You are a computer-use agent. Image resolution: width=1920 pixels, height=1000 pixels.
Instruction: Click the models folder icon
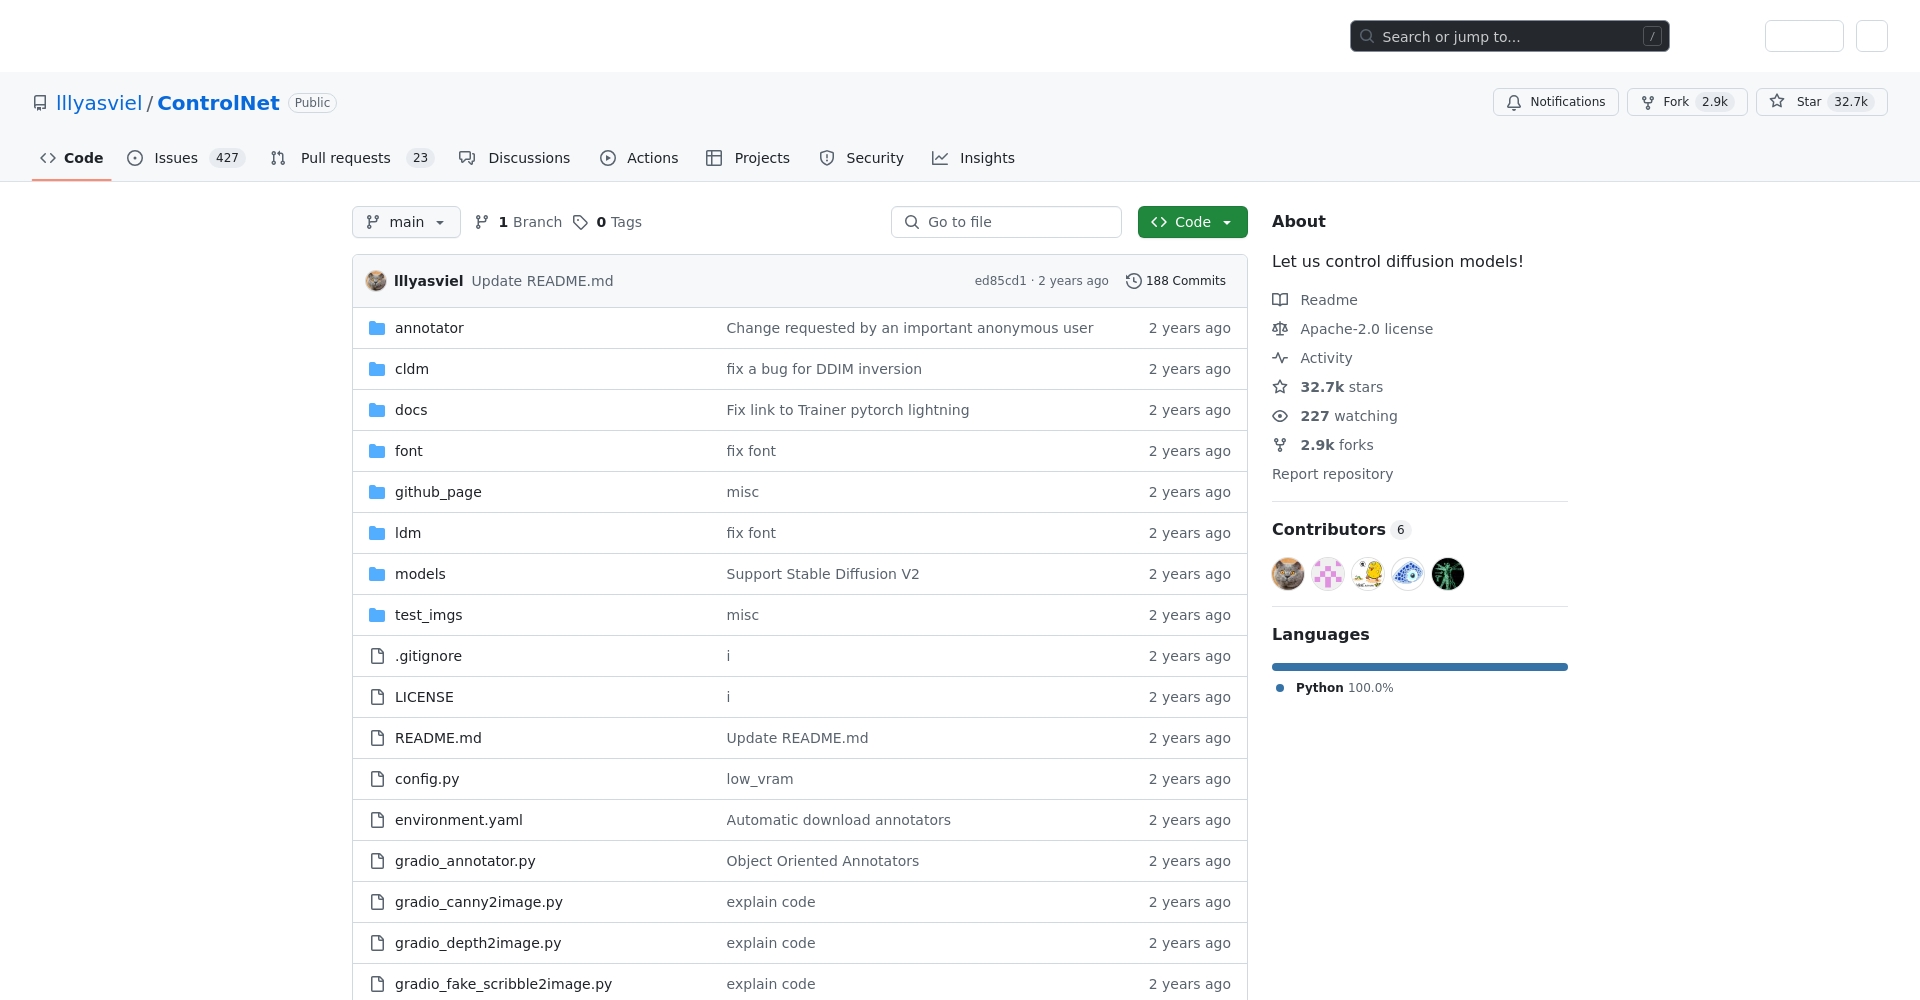coord(377,574)
